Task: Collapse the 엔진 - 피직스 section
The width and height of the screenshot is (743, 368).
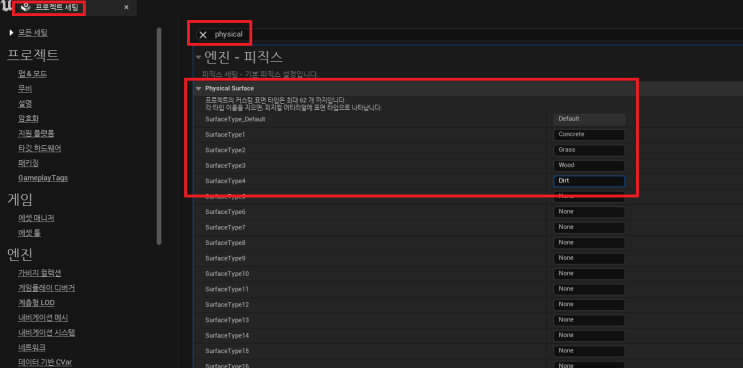Action: pos(199,57)
